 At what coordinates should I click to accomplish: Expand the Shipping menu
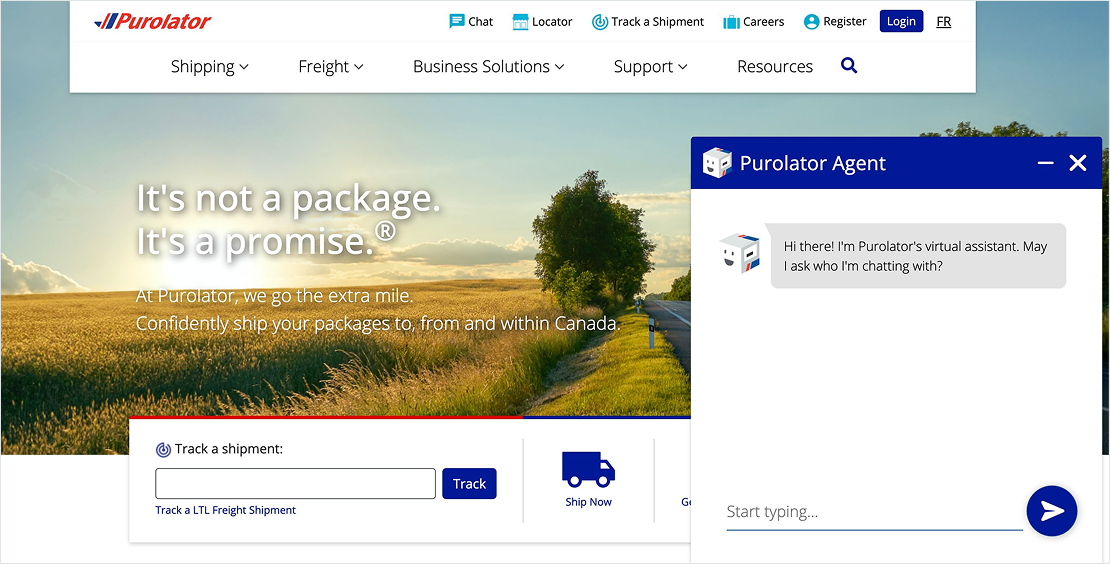[x=210, y=67]
